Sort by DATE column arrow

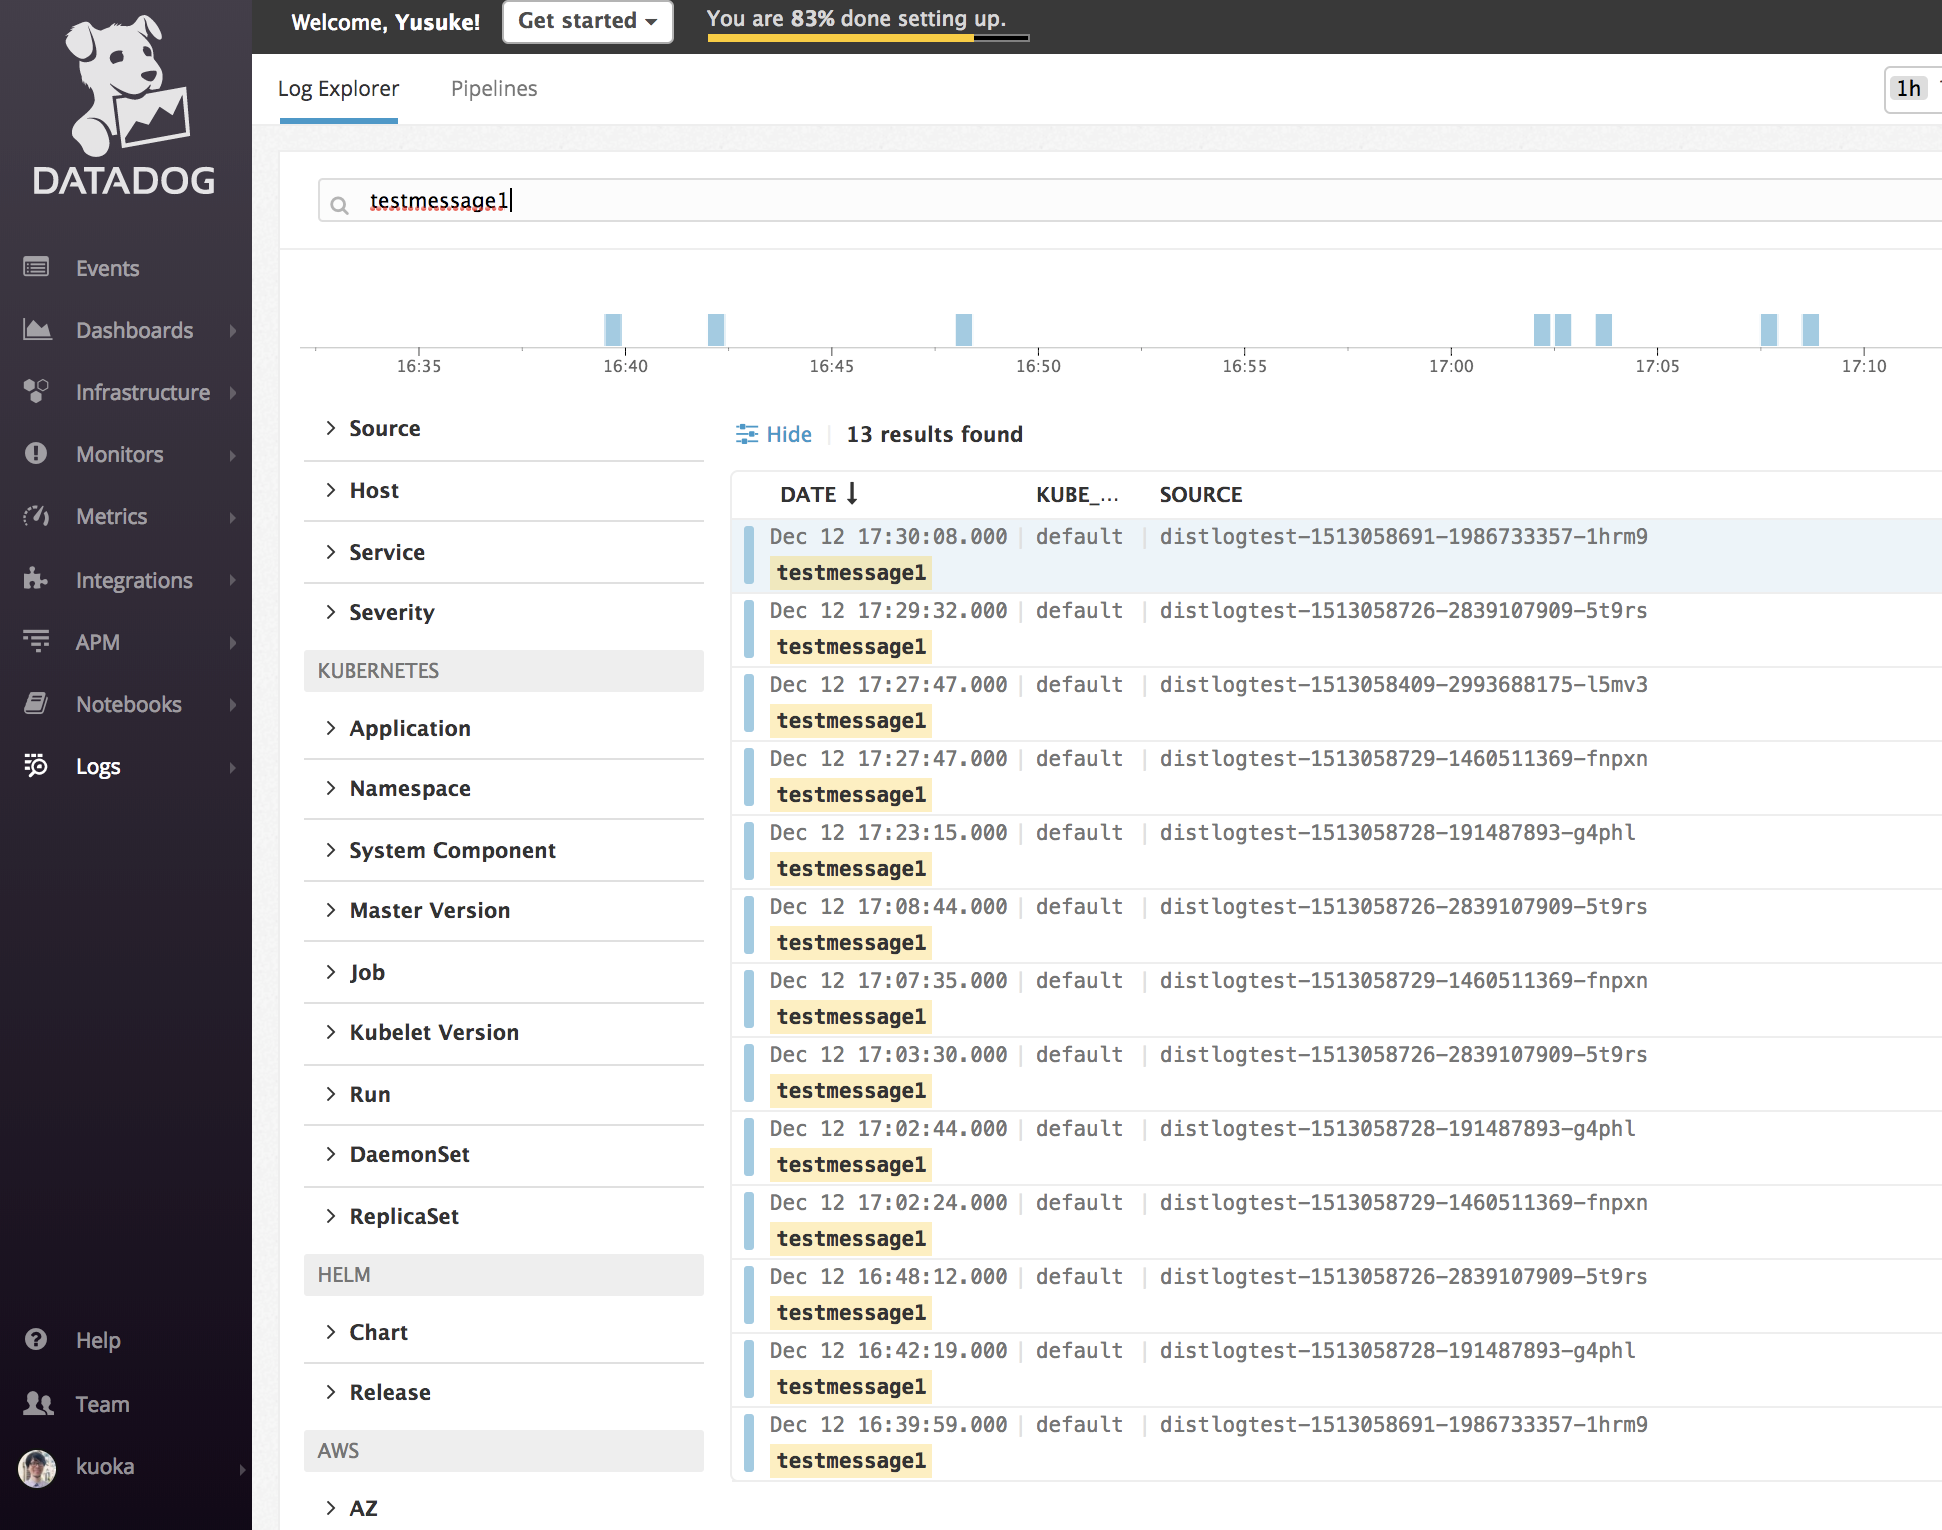click(852, 493)
